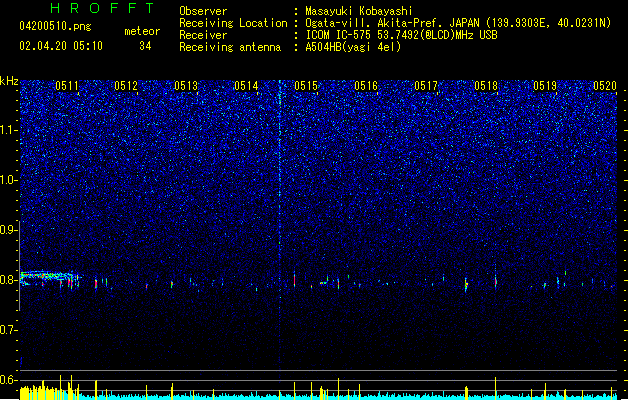Click the 0517 time marker
This screenshot has height=400, width=629.
pyautogui.click(x=426, y=86)
